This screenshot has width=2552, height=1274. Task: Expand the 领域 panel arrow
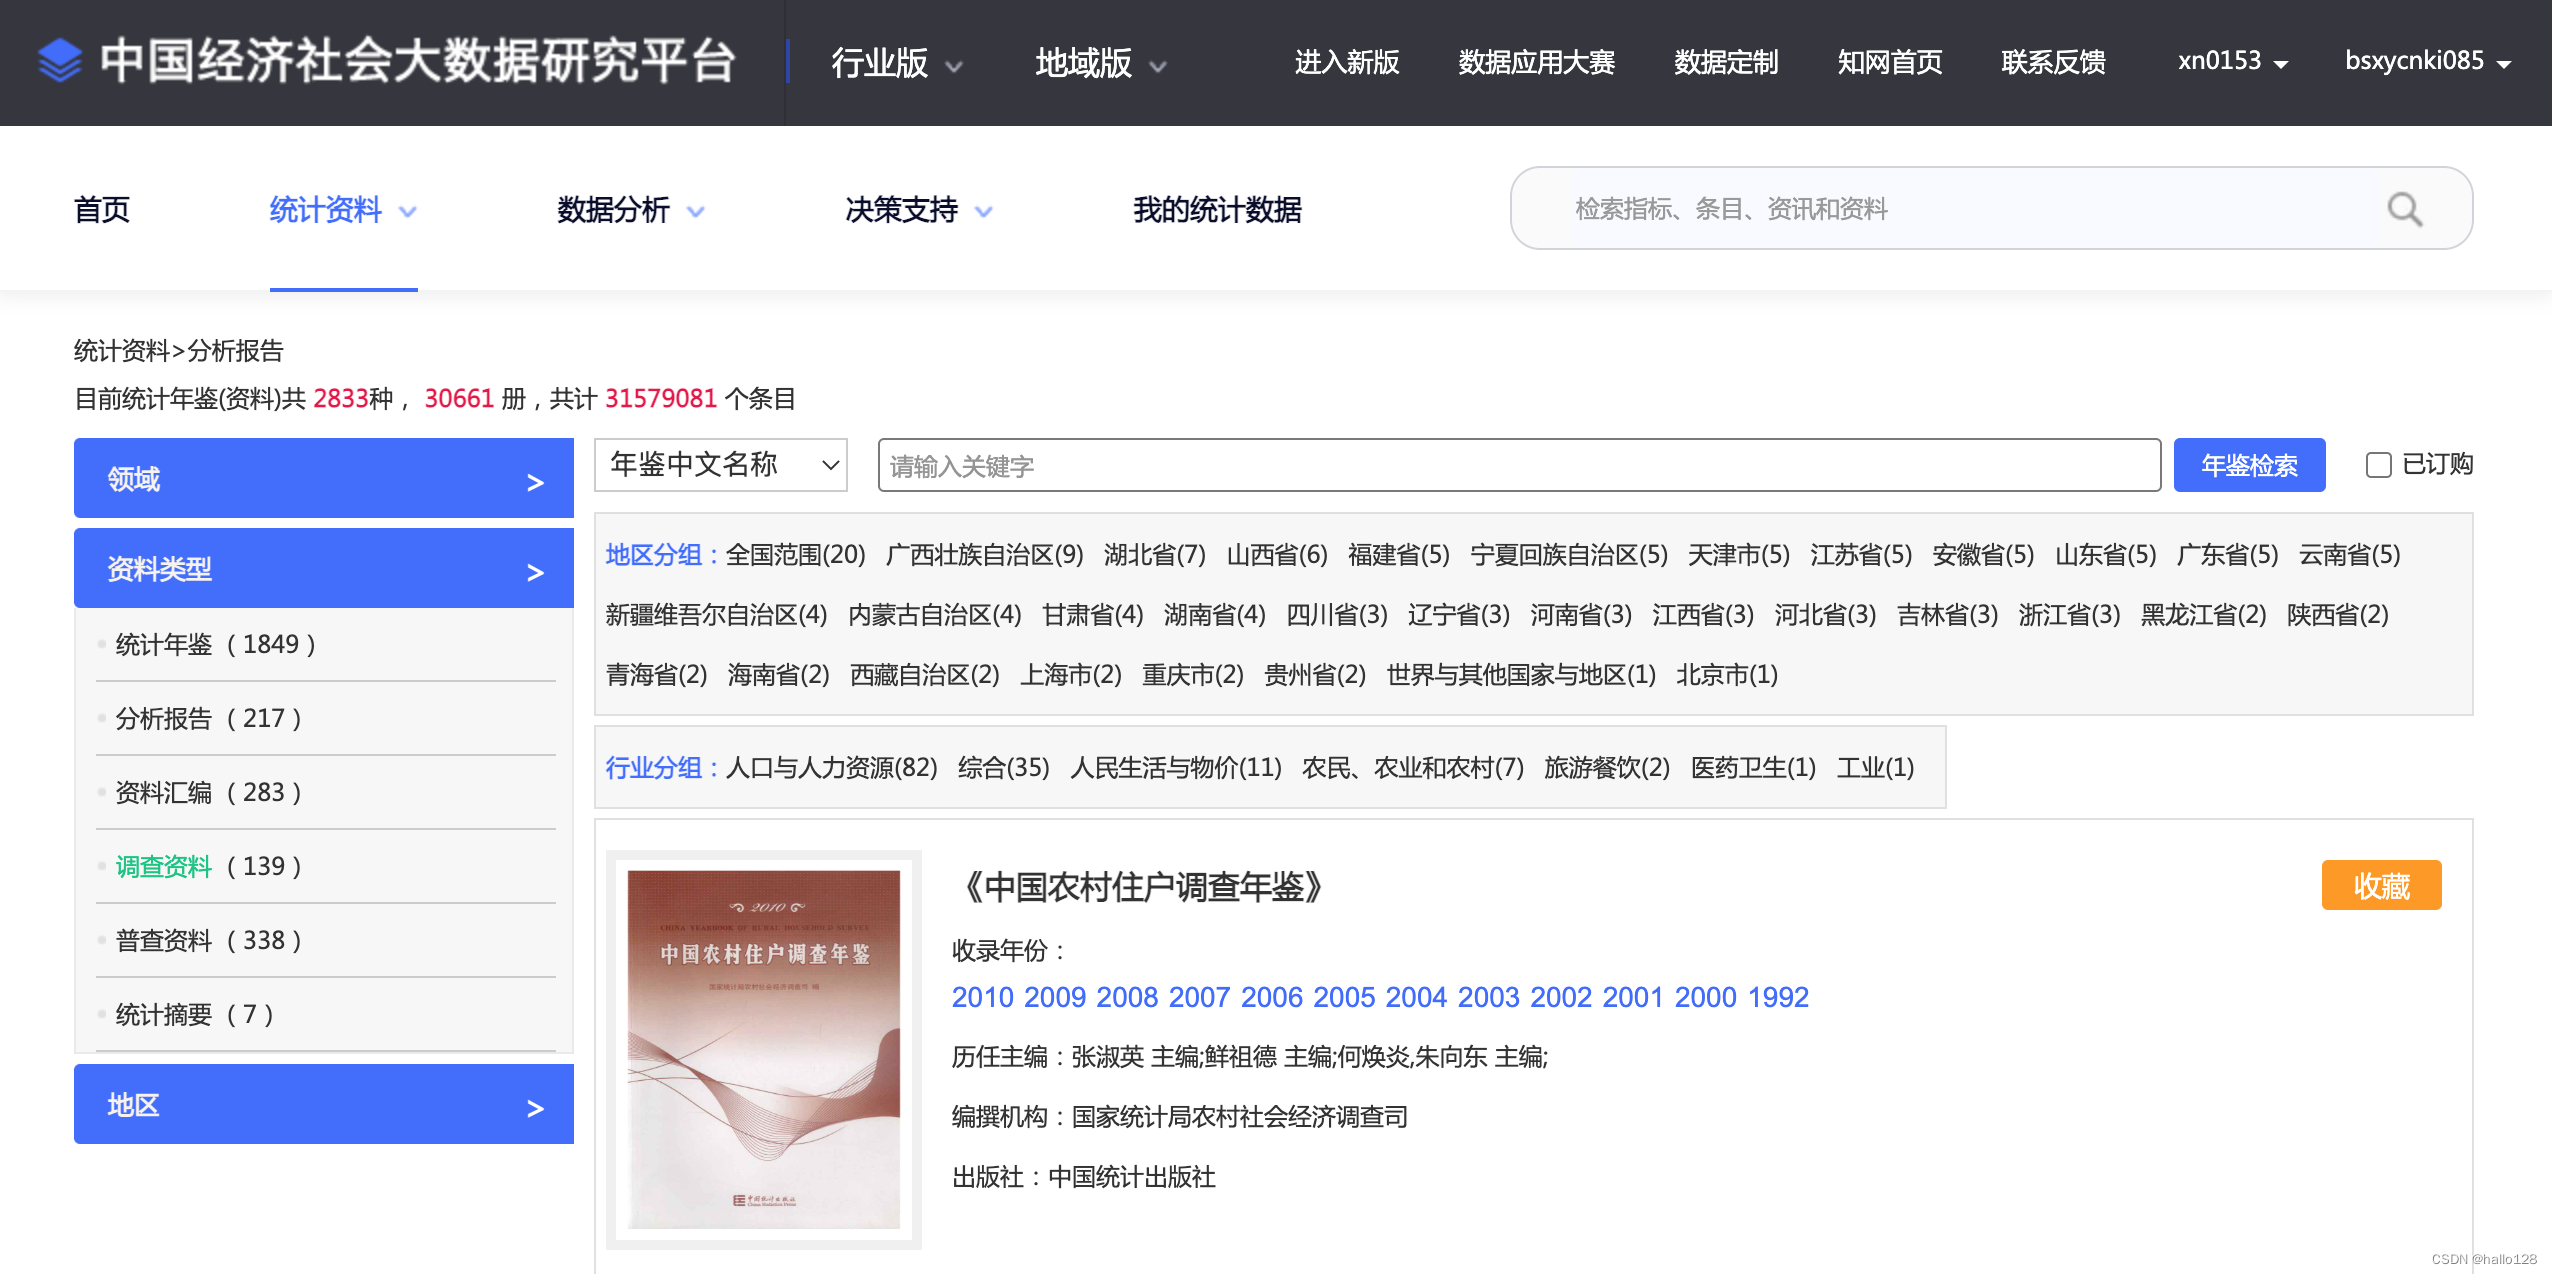pyautogui.click(x=535, y=482)
